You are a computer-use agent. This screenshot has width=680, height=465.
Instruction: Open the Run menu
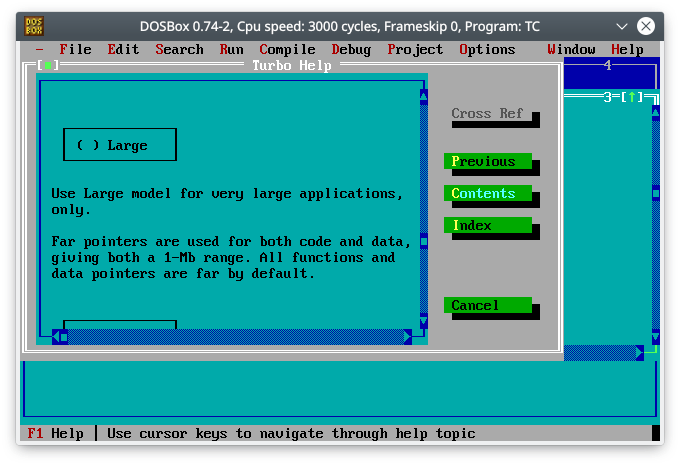232,49
